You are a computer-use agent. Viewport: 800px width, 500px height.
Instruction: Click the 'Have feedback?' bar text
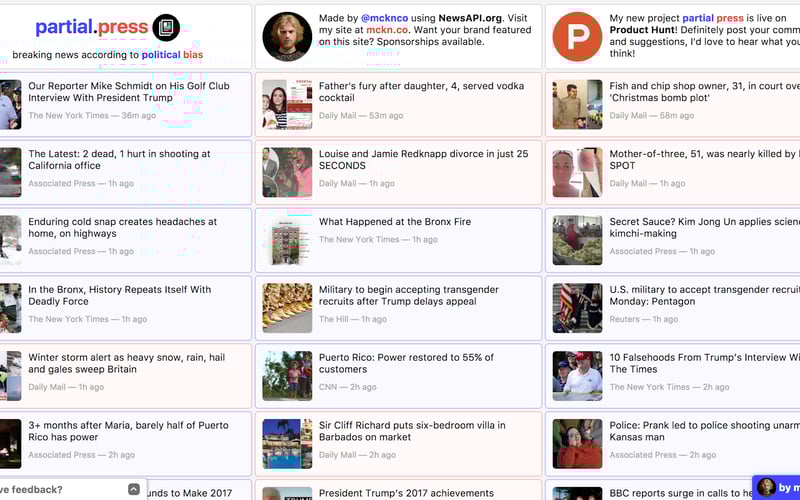click(31, 489)
